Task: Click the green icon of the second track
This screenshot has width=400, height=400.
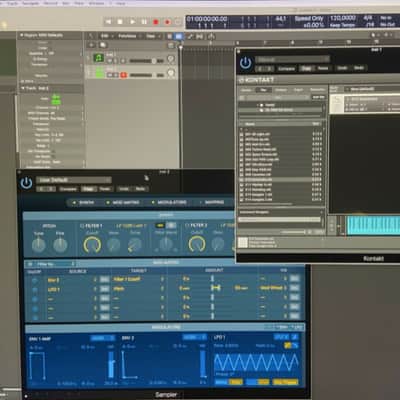Action: [99, 72]
